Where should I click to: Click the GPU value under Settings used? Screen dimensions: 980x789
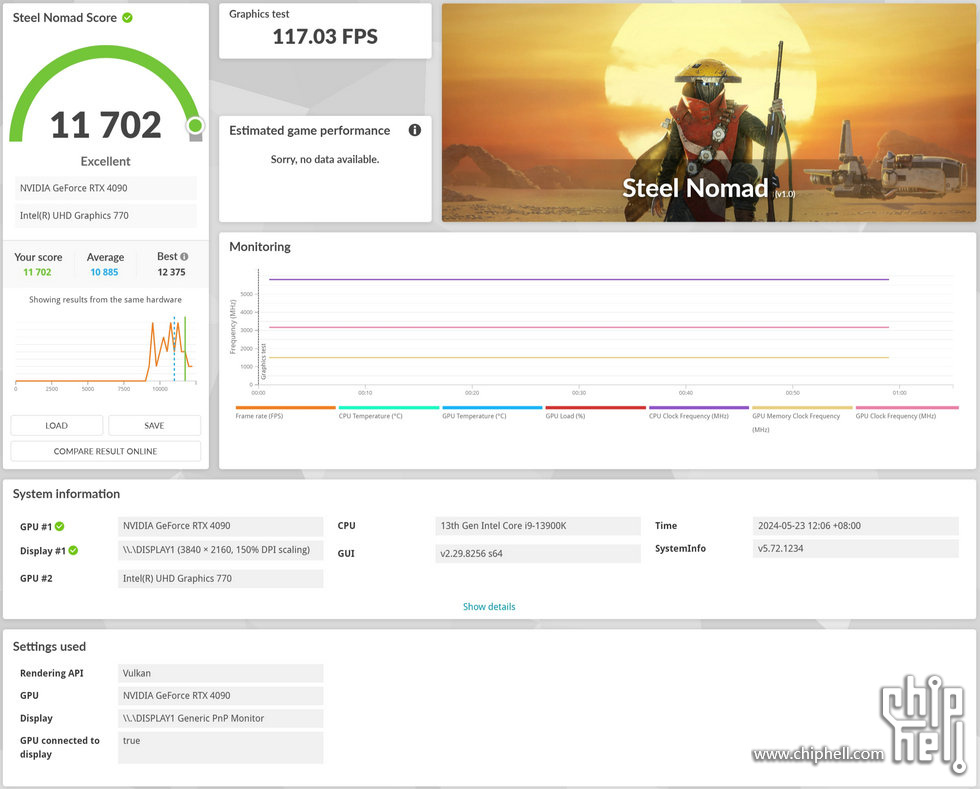(221, 695)
